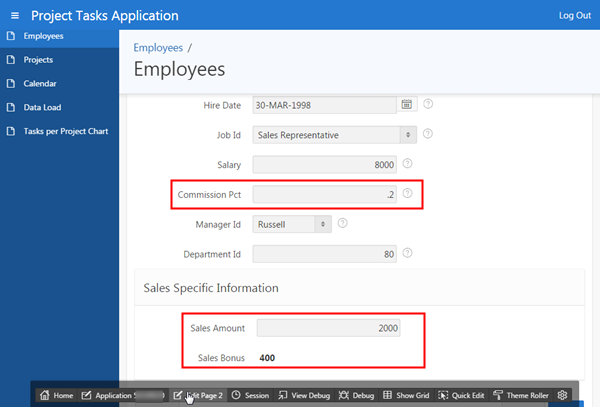The width and height of the screenshot is (600, 407).
Task: Click View Debug in developer toolbar
Action: click(x=304, y=395)
